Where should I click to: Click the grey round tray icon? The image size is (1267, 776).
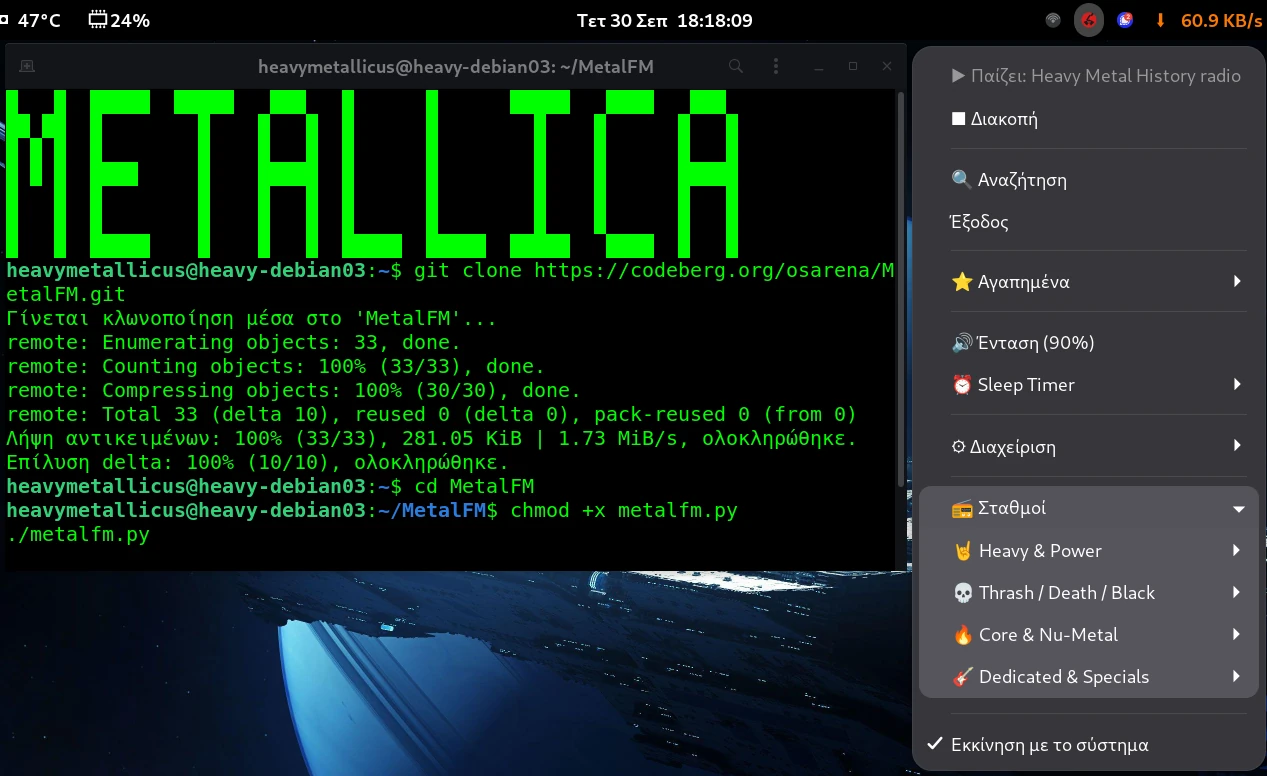pyautogui.click(x=1053, y=20)
